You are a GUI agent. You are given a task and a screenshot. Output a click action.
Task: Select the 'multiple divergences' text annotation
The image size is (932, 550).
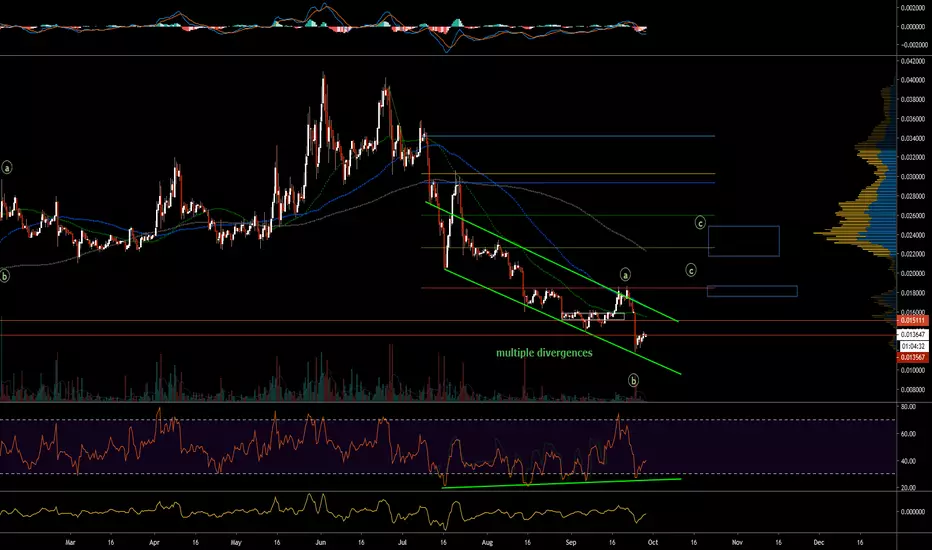[x=544, y=353]
